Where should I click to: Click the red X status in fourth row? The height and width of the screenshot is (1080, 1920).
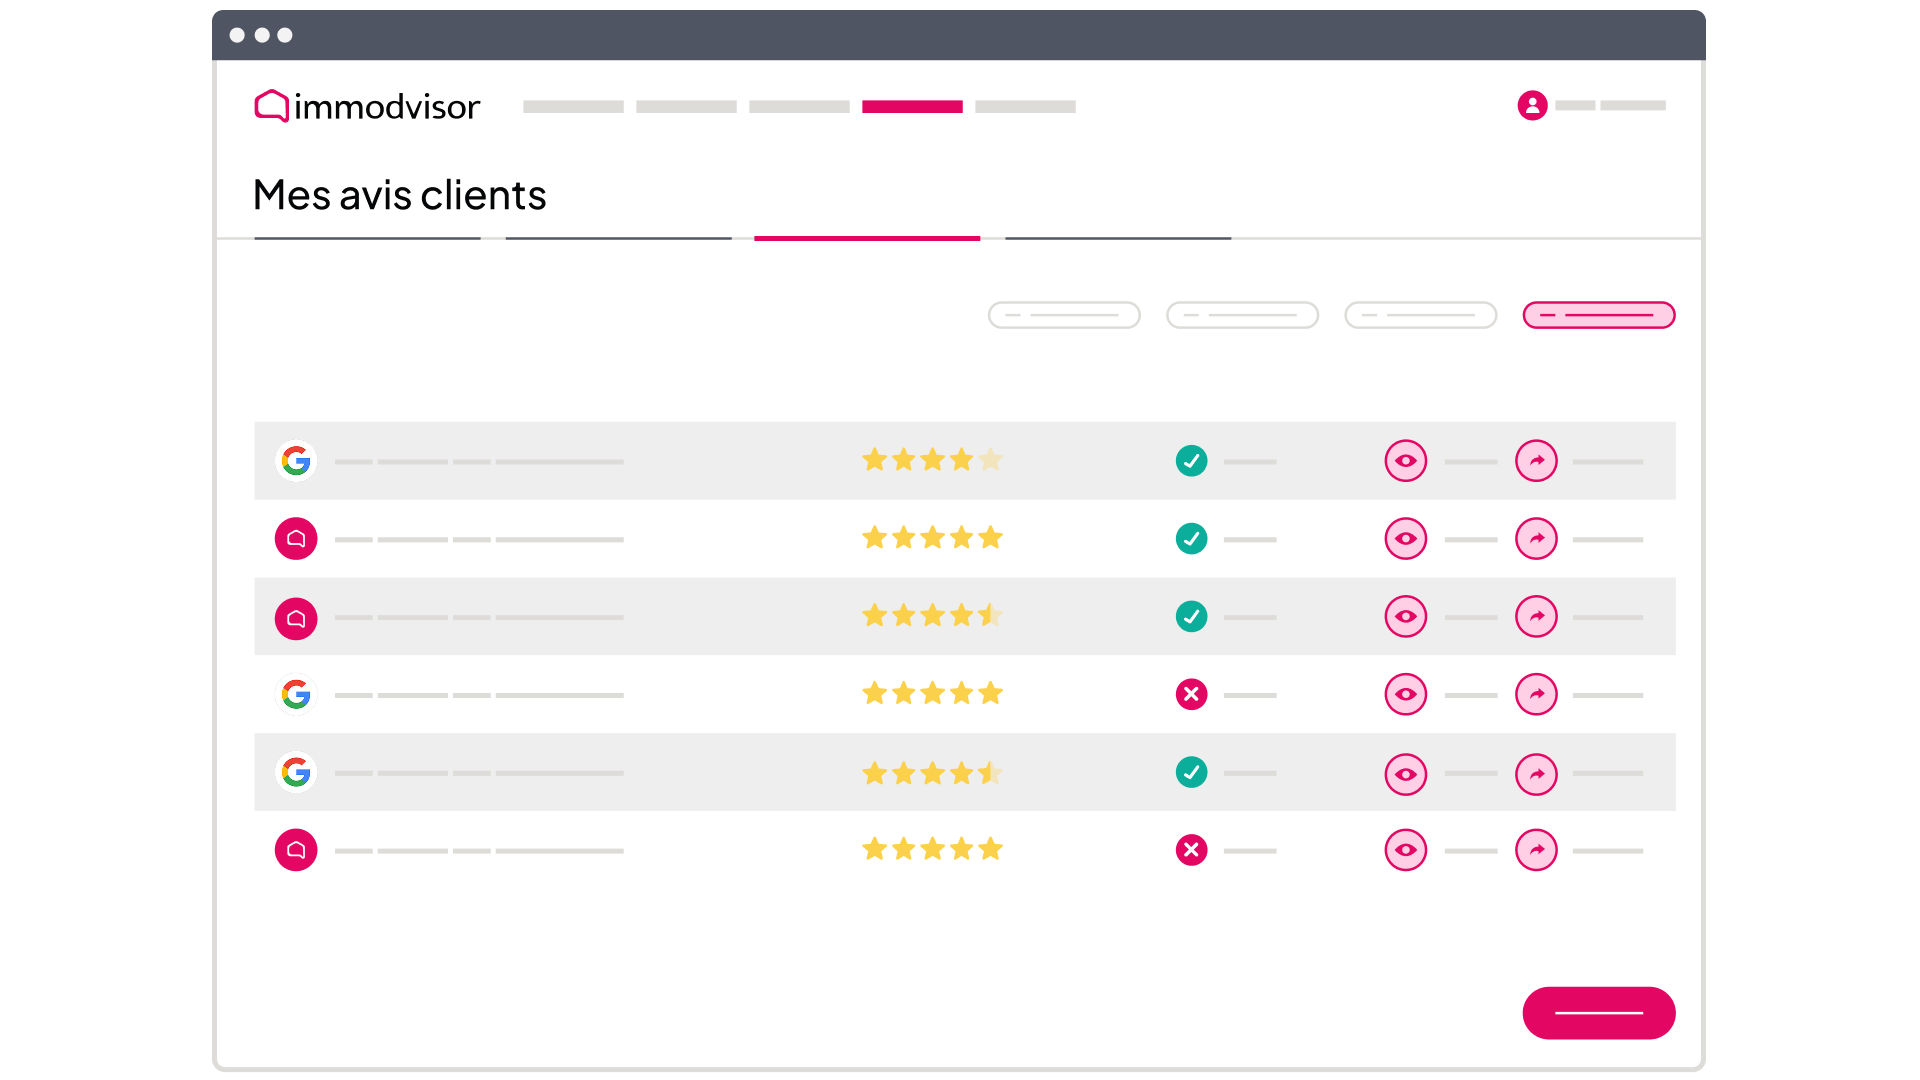1191,694
